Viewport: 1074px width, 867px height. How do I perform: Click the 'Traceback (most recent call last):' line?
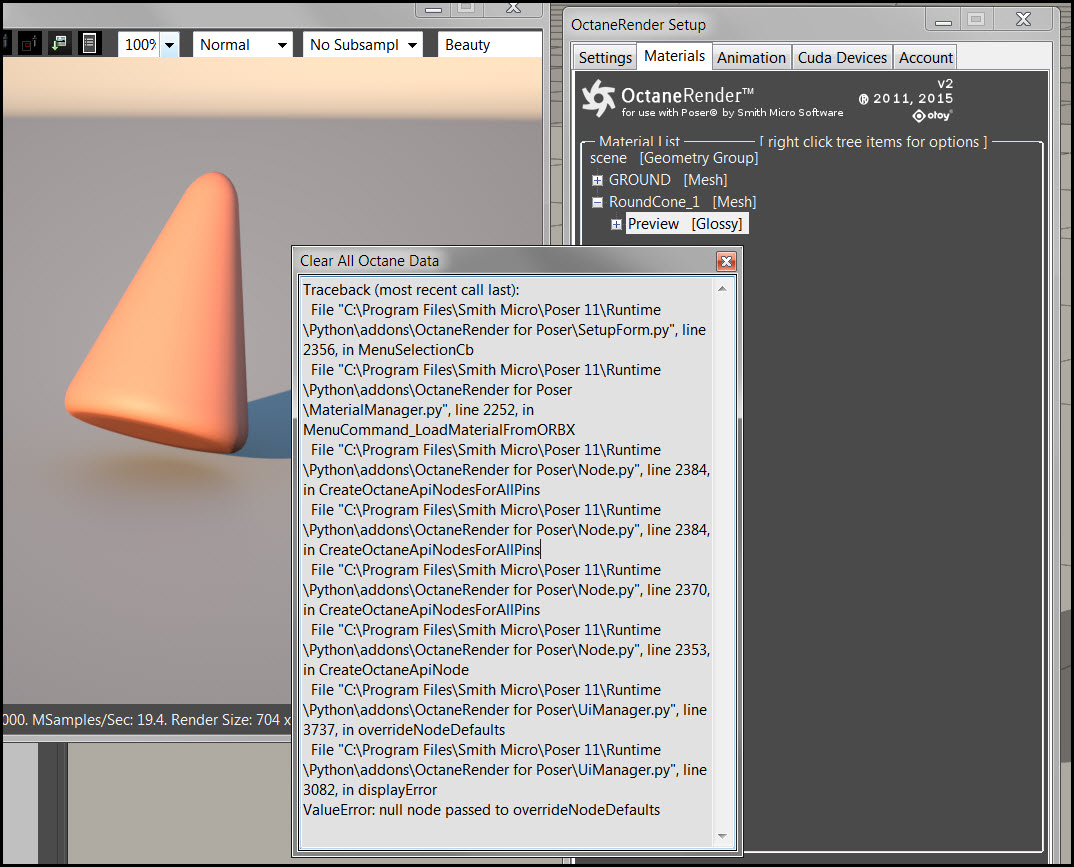pos(411,290)
